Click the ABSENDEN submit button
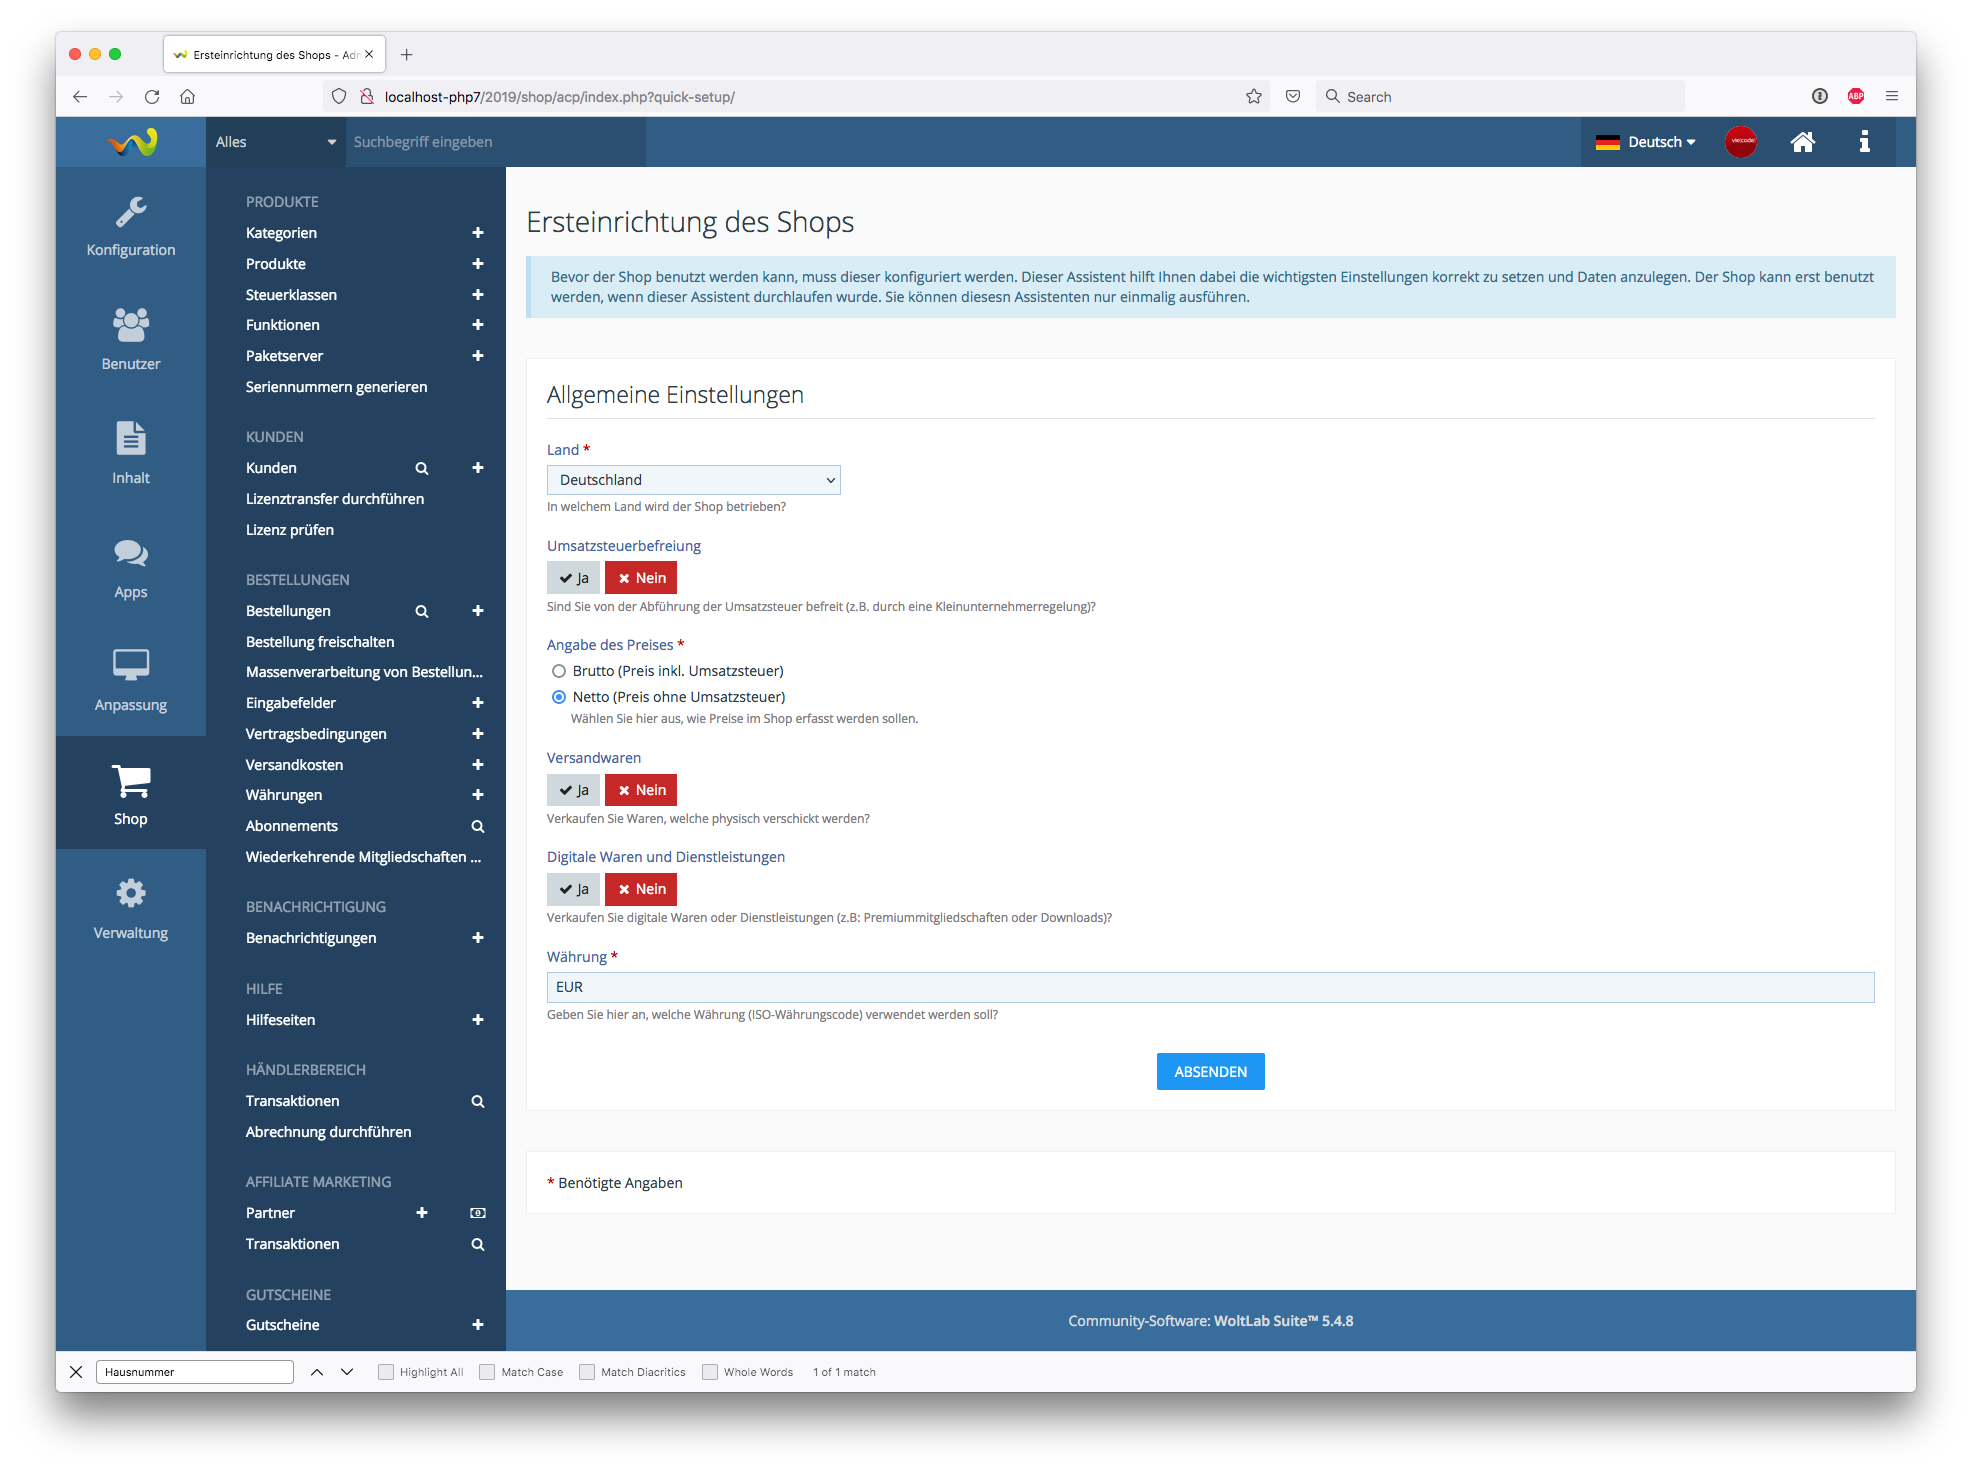1972x1472 pixels. [x=1210, y=1072]
